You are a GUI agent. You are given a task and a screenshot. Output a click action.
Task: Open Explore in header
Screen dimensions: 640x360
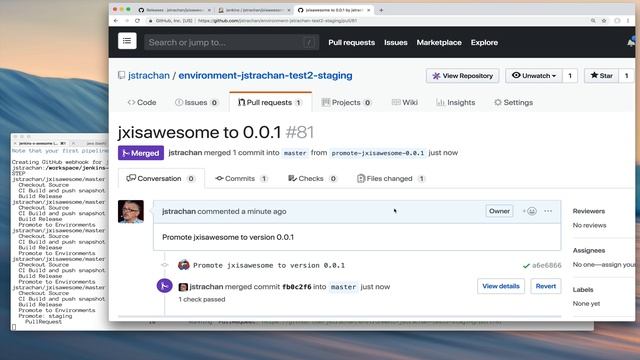tap(484, 42)
